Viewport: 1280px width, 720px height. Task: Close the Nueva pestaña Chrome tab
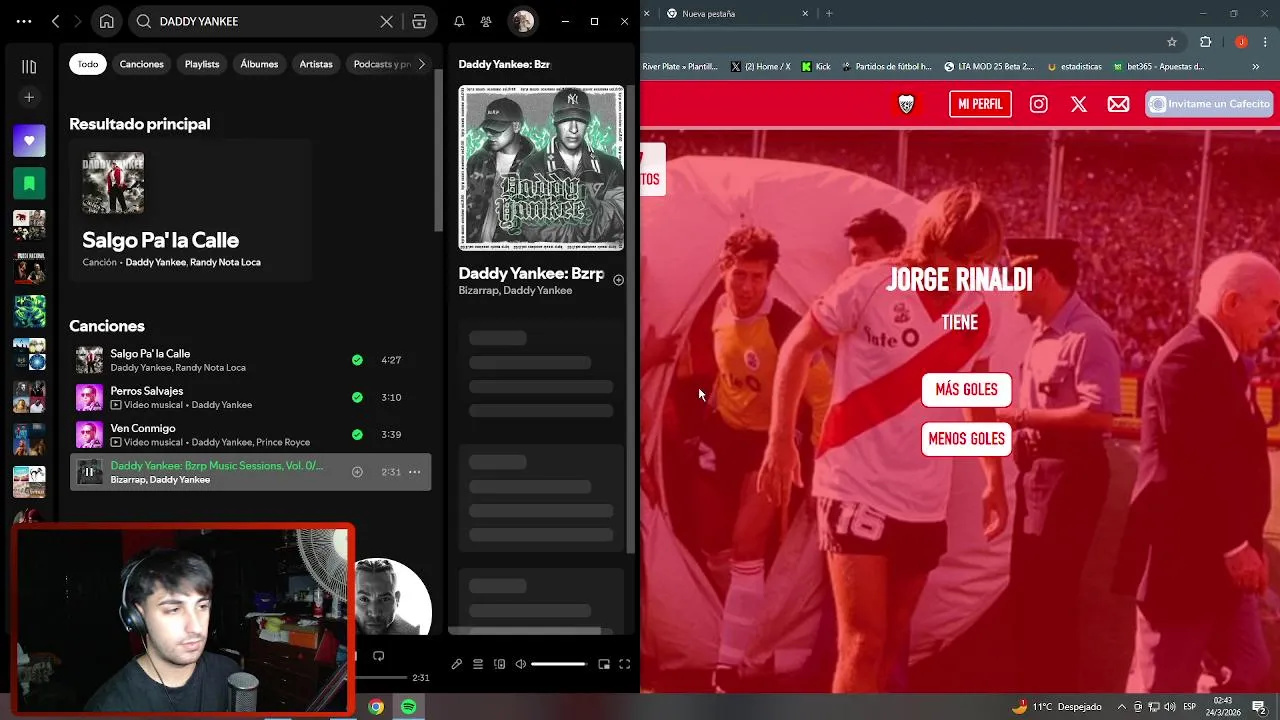pyautogui.click(x=805, y=13)
